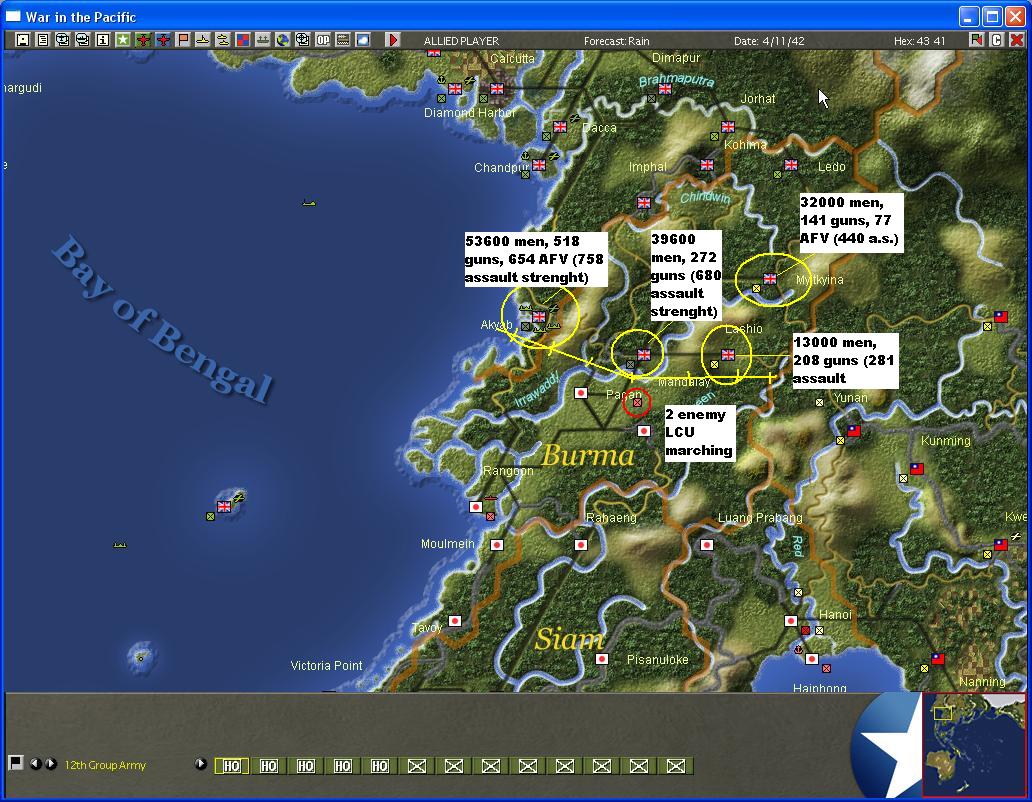Click the single yellow ship toolbar icon
The height and width of the screenshot is (802, 1032).
[x=203, y=40]
